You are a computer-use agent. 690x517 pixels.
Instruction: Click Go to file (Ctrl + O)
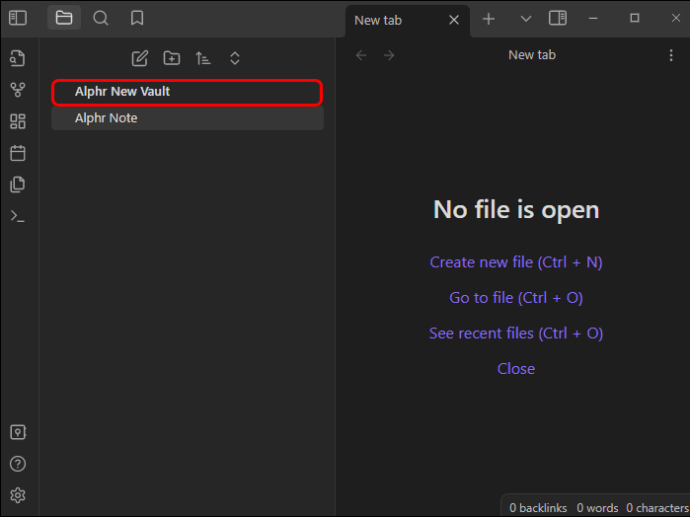[516, 298]
